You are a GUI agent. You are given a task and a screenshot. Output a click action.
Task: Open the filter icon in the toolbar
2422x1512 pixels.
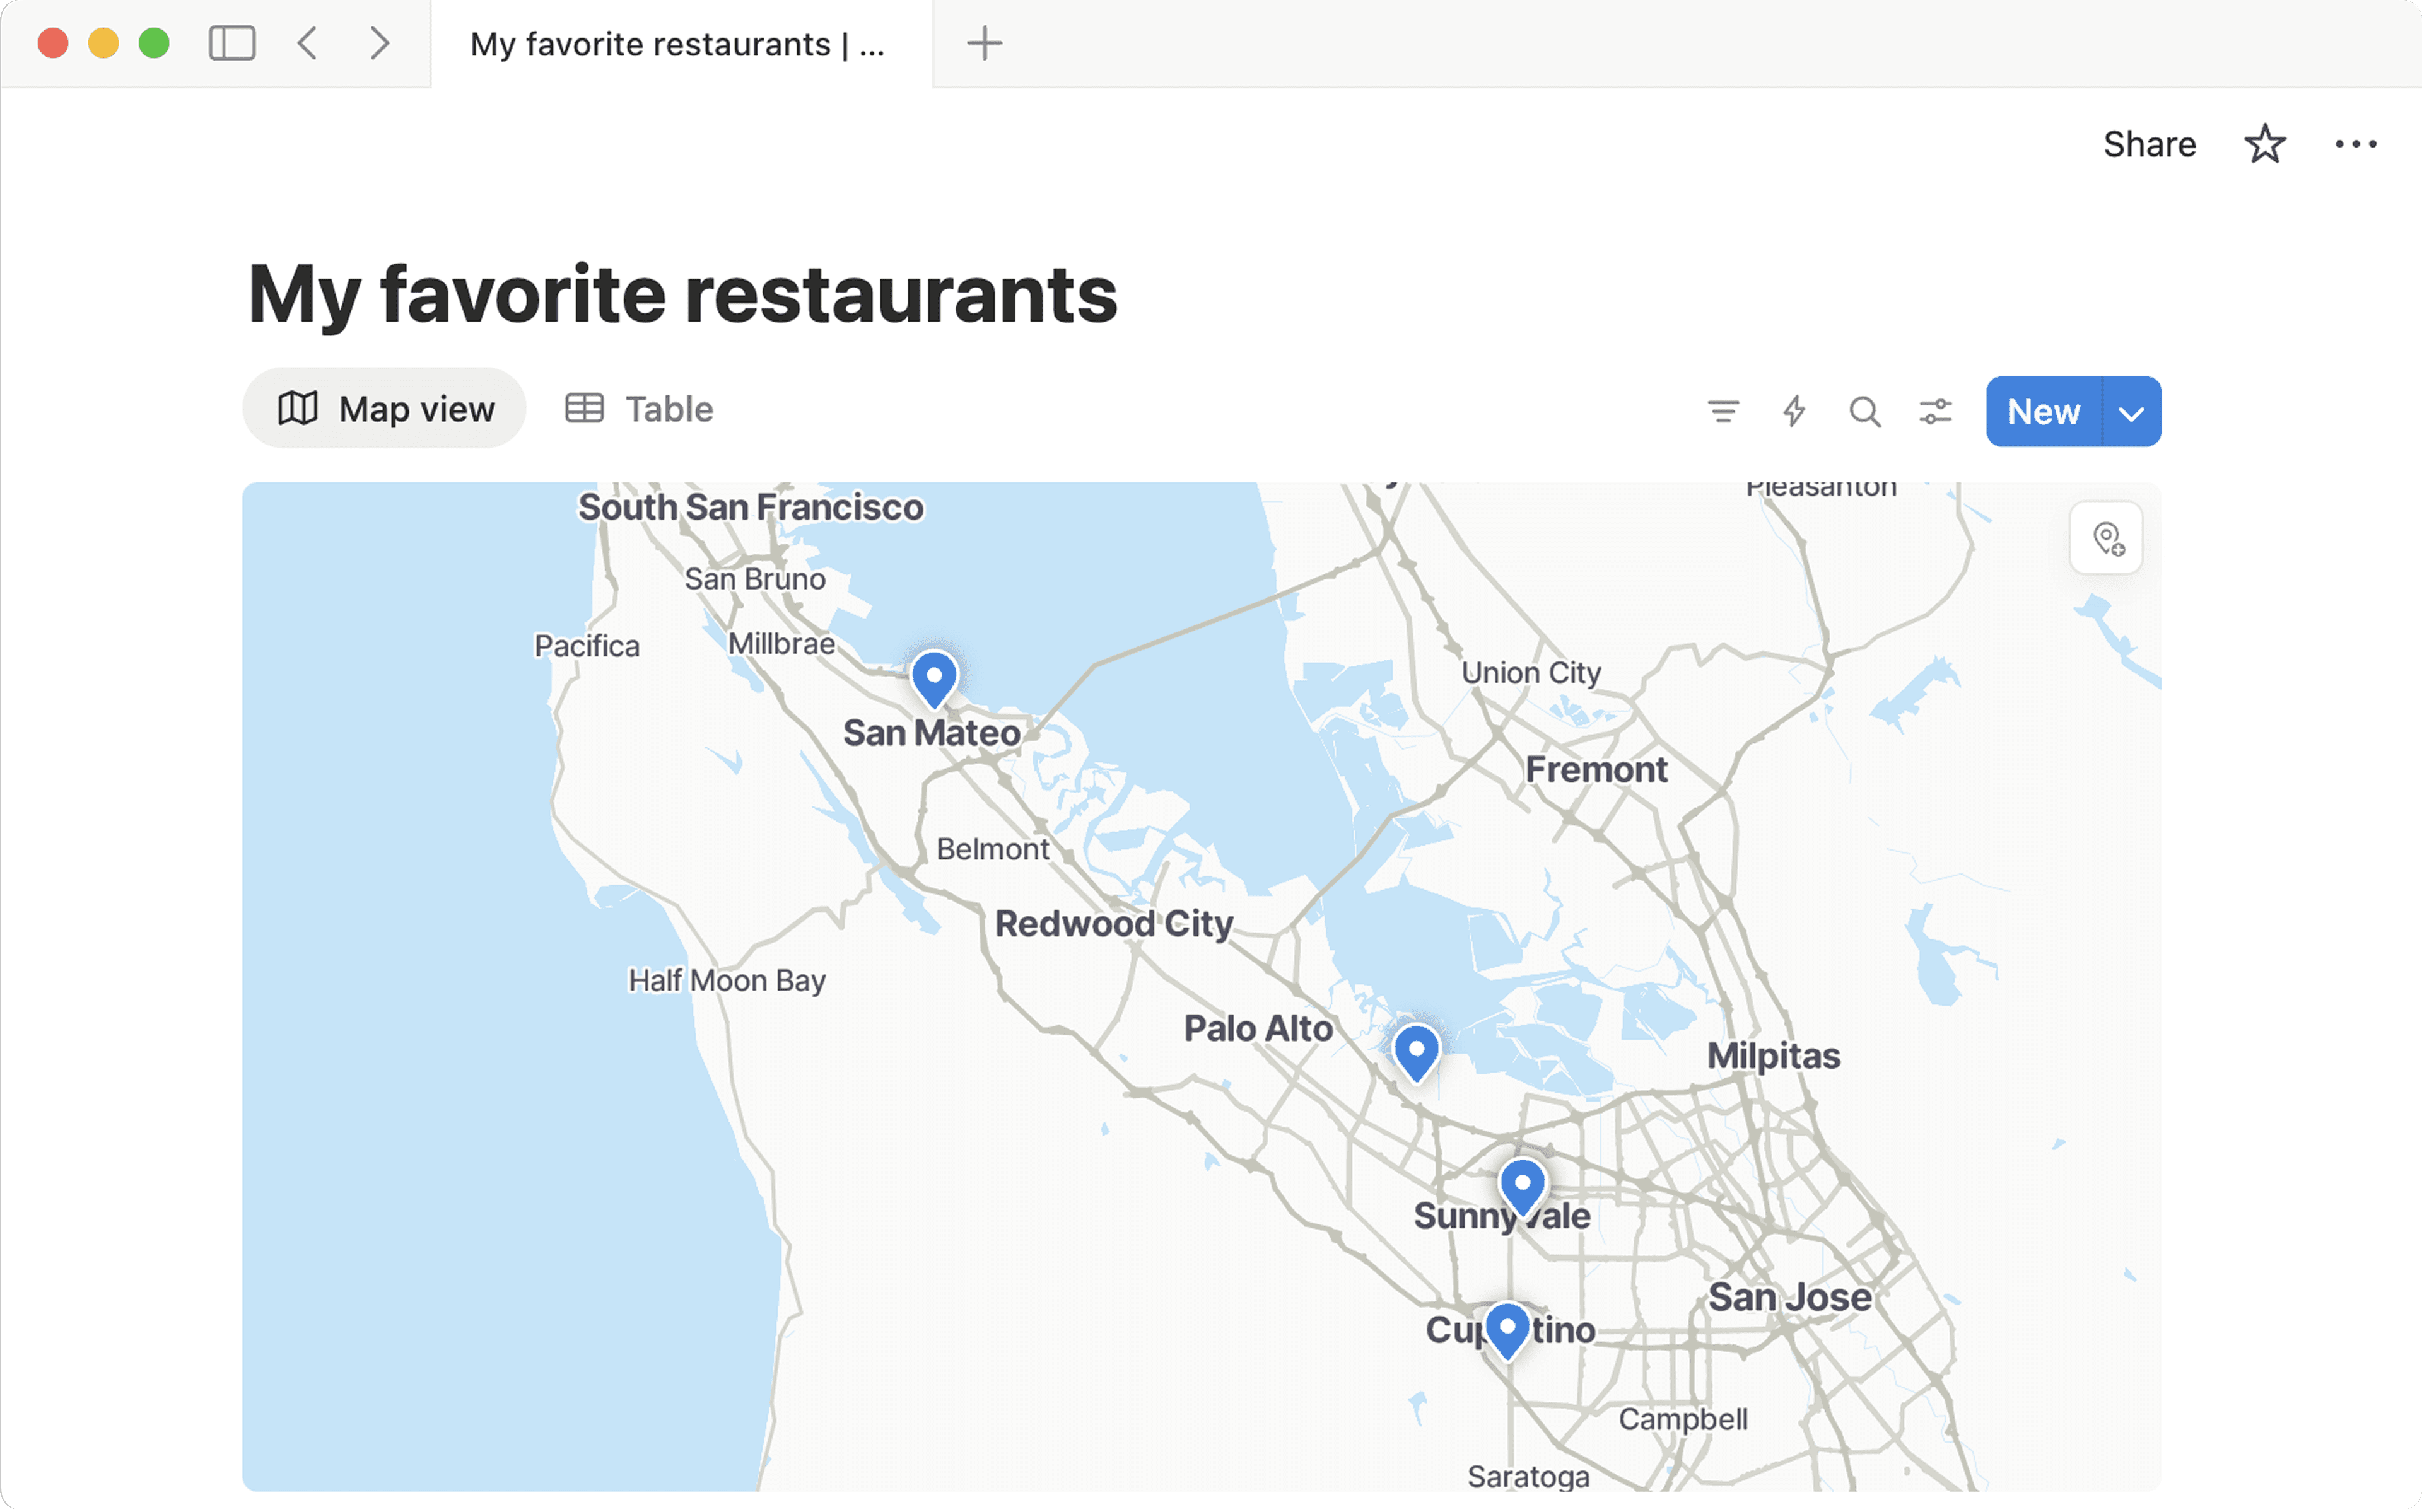1722,411
